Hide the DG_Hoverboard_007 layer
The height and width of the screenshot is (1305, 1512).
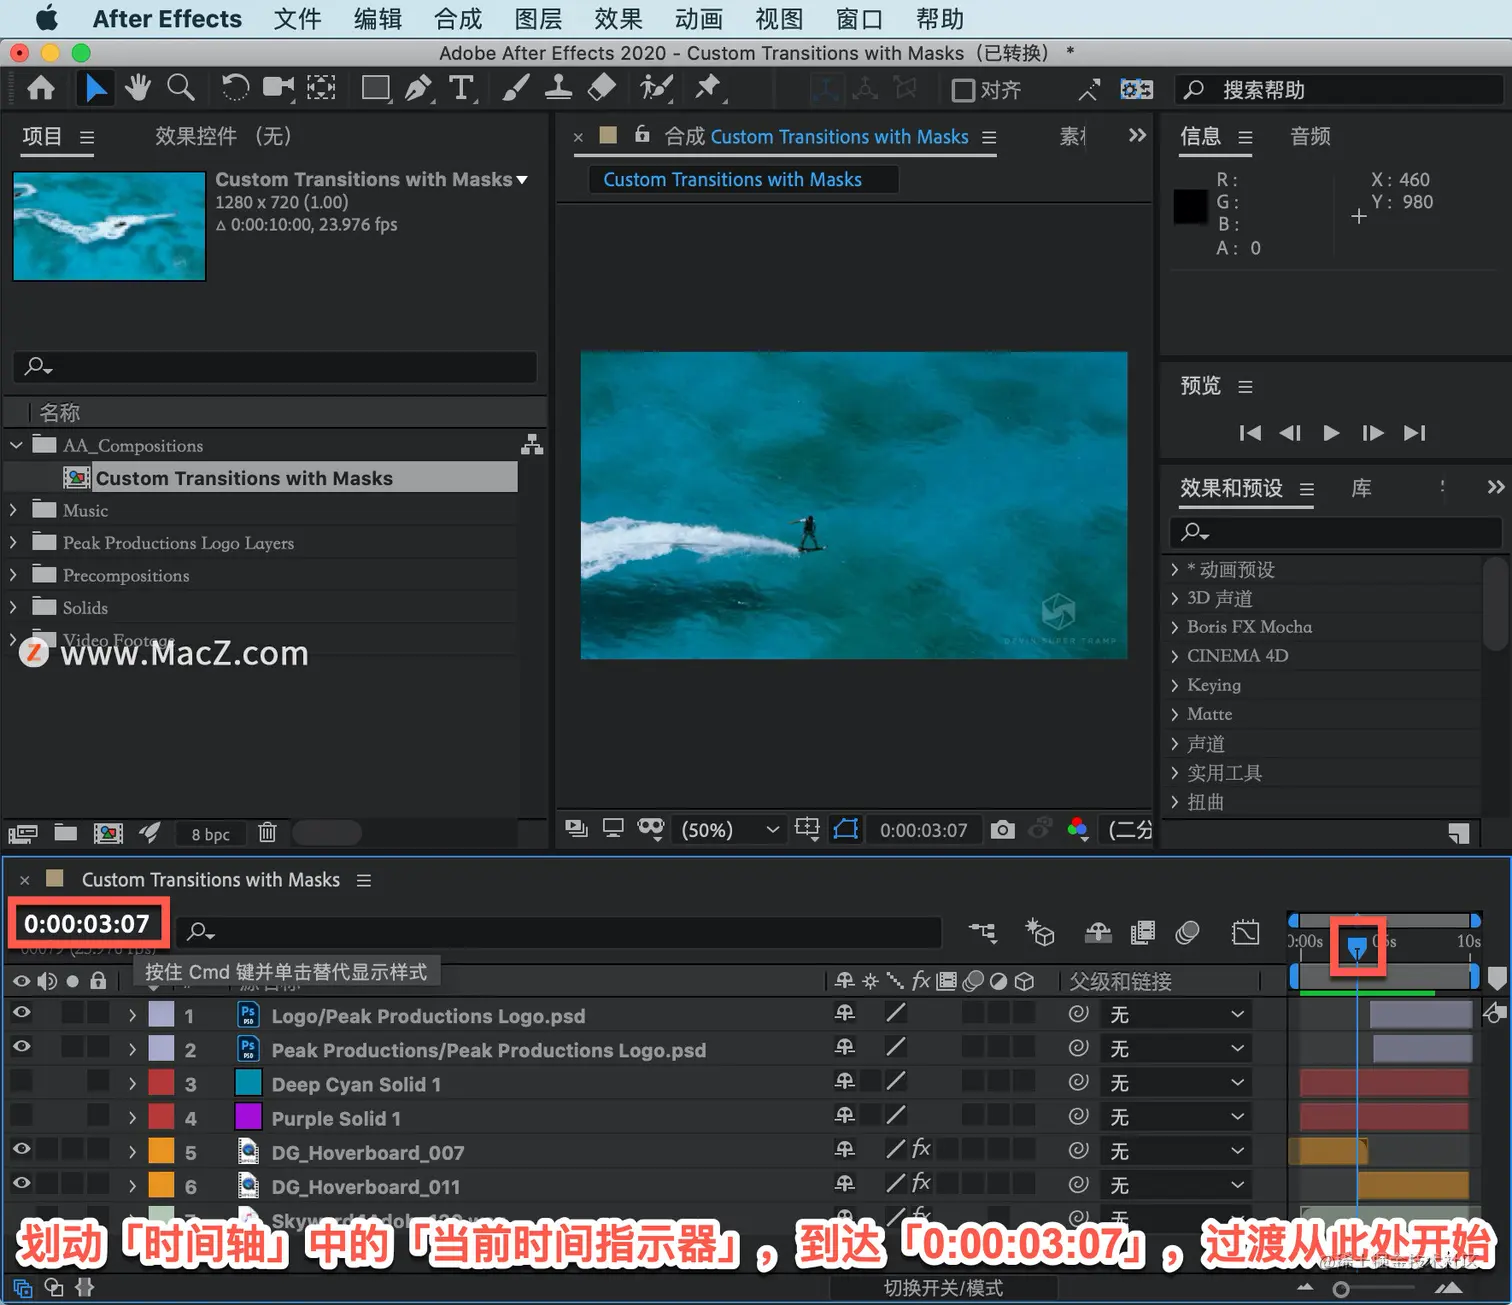click(x=21, y=1149)
